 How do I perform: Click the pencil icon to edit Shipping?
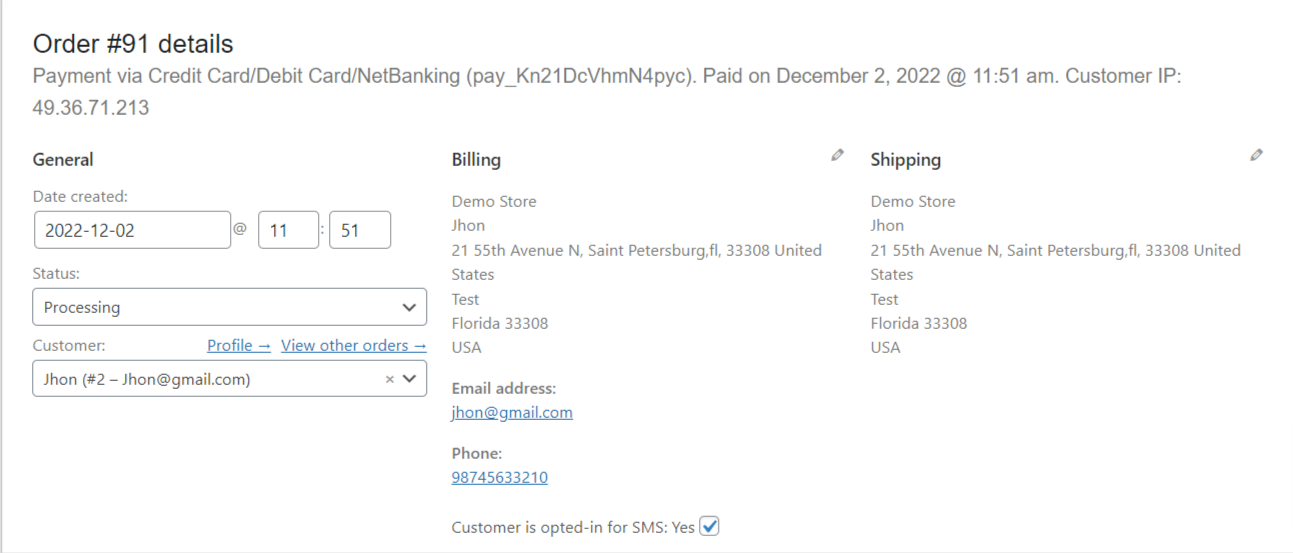1256,155
